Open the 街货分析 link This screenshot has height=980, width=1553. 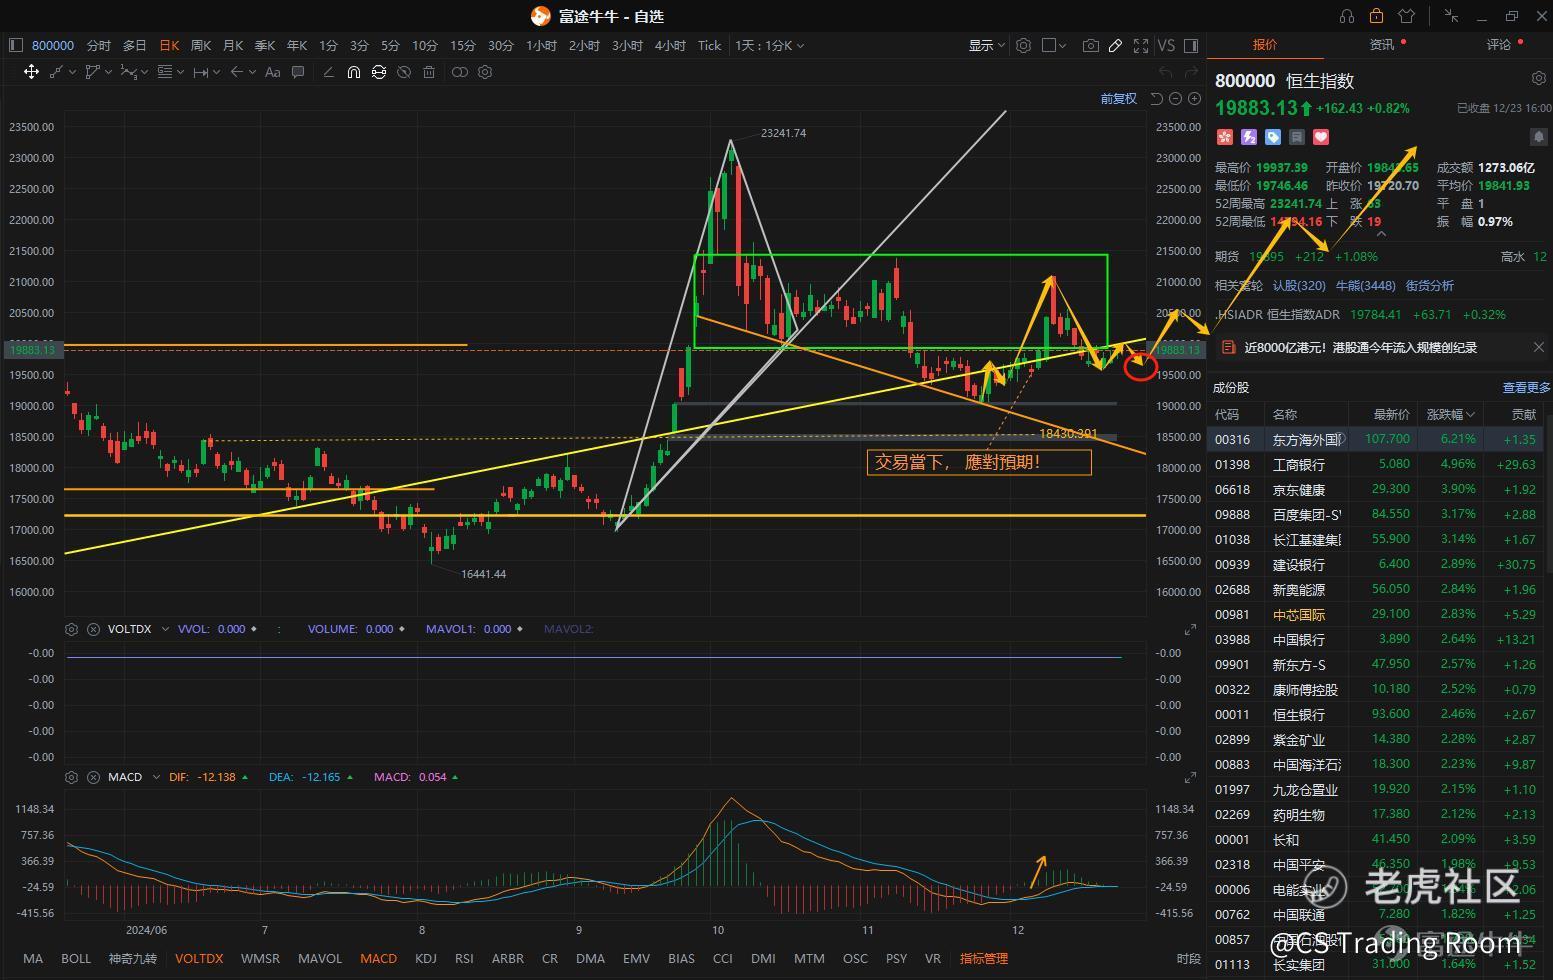click(x=1430, y=286)
